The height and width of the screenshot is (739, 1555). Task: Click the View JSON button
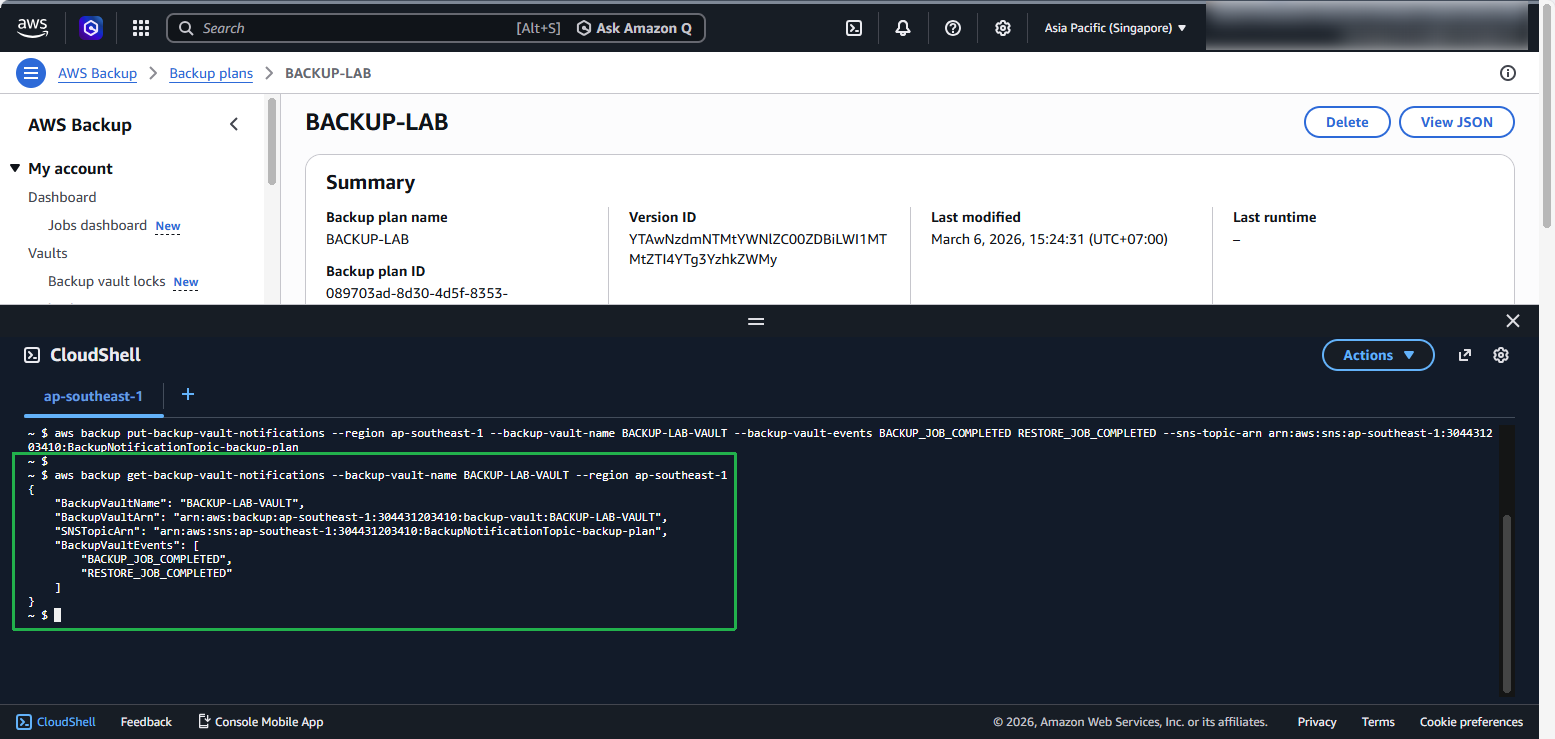coord(1456,122)
